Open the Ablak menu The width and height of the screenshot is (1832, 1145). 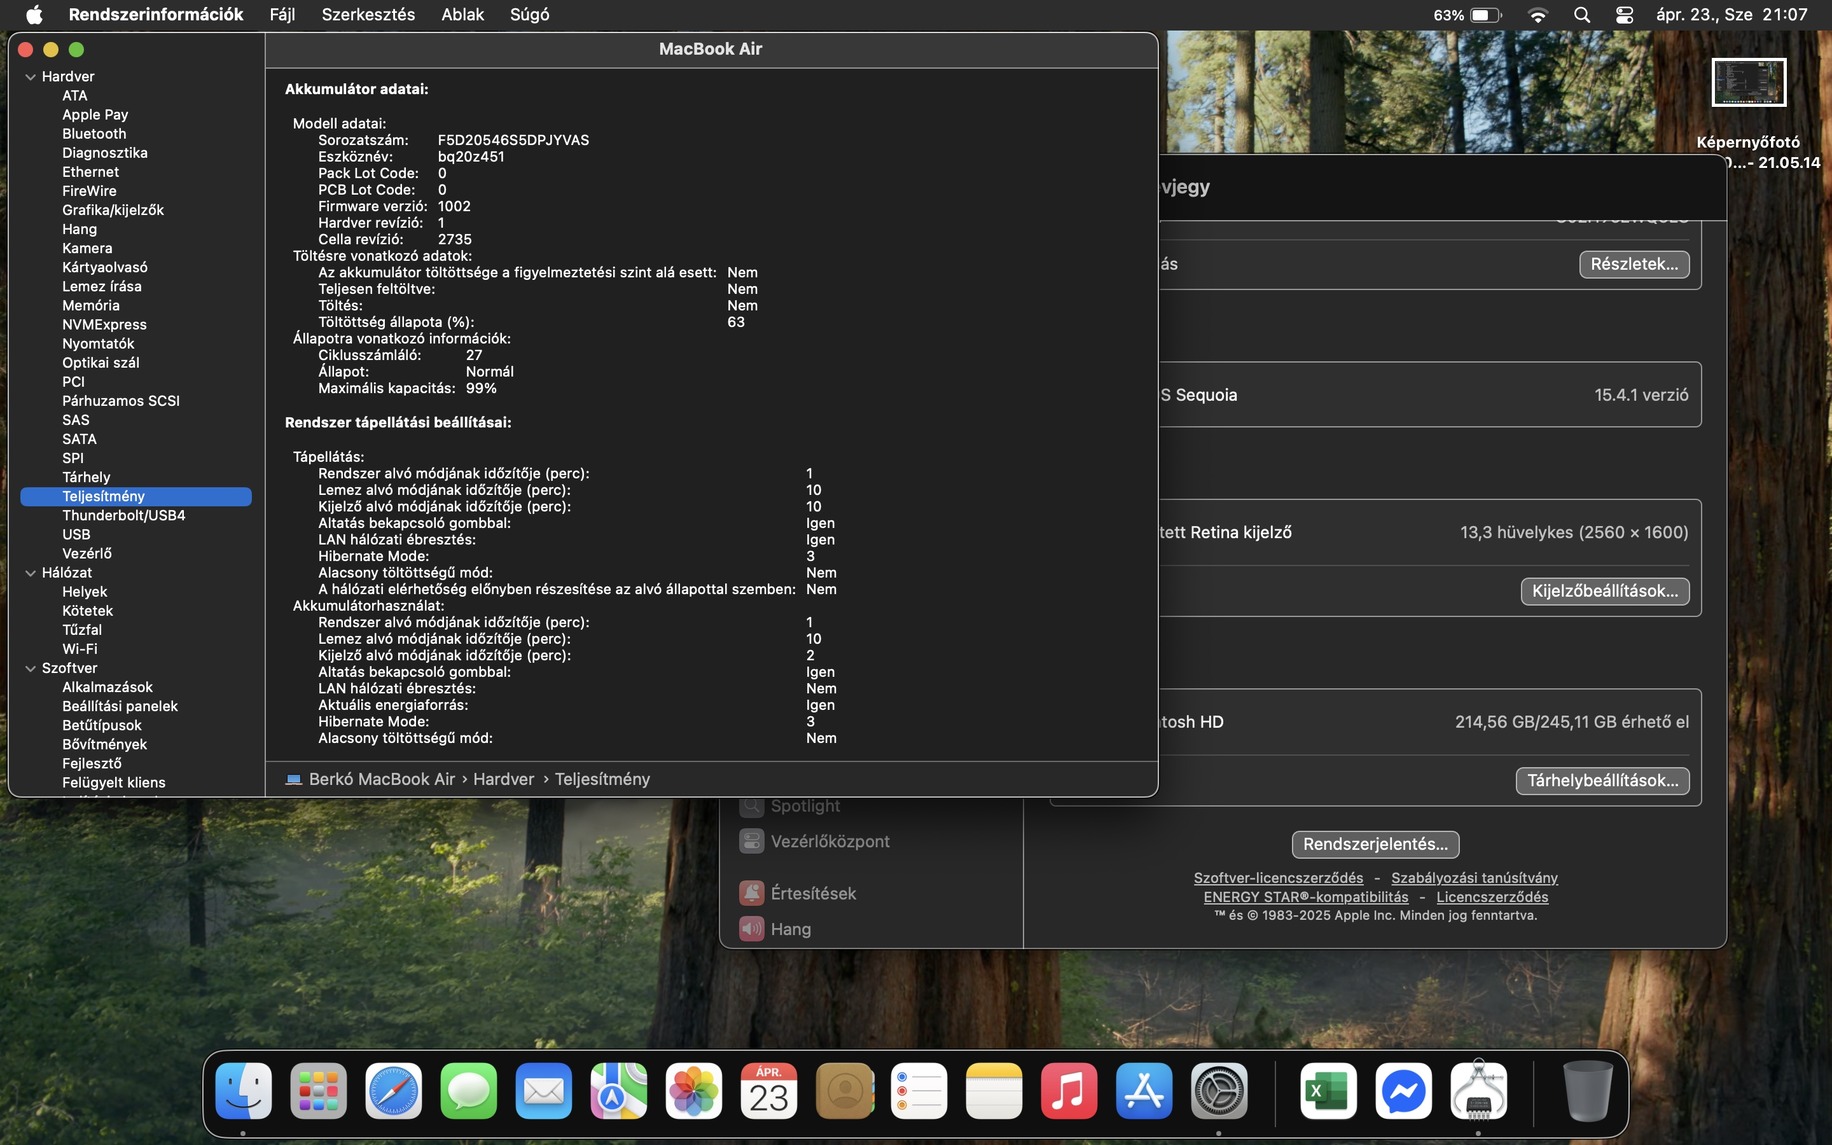[x=463, y=15]
